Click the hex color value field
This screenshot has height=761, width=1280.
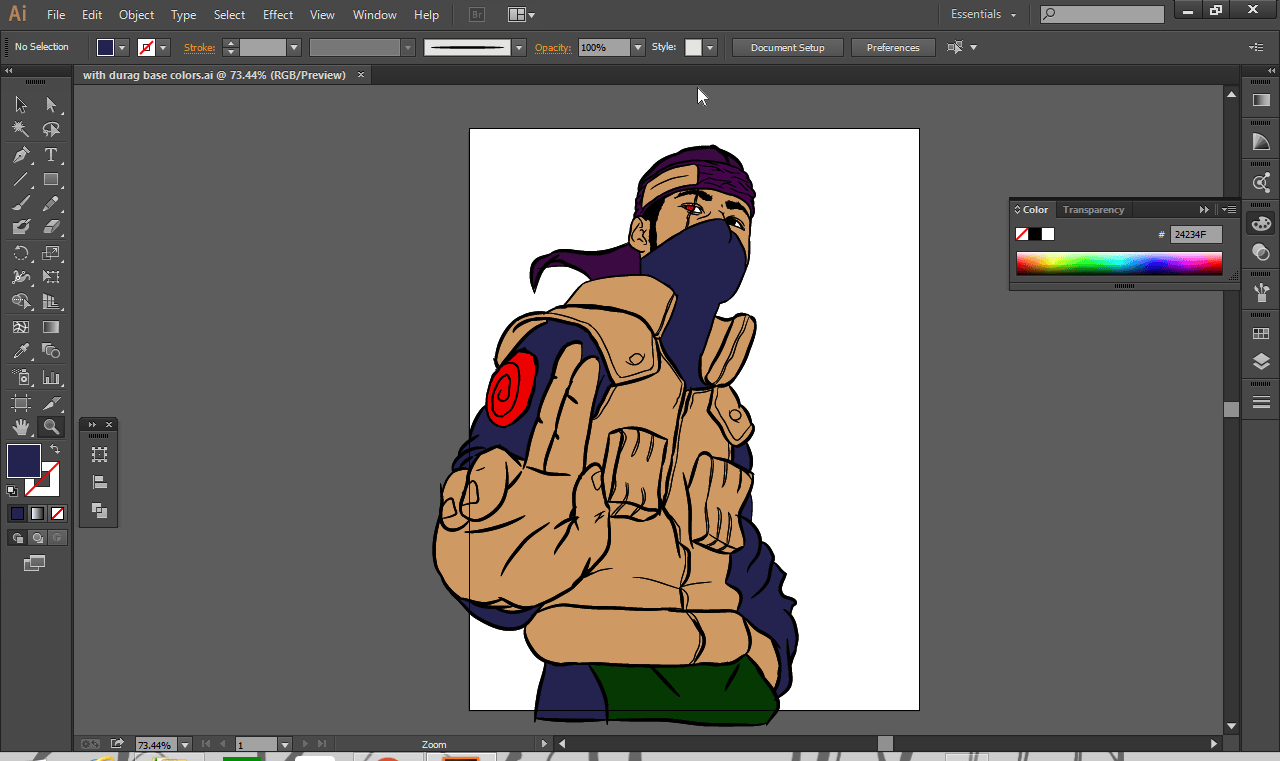[x=1196, y=235]
